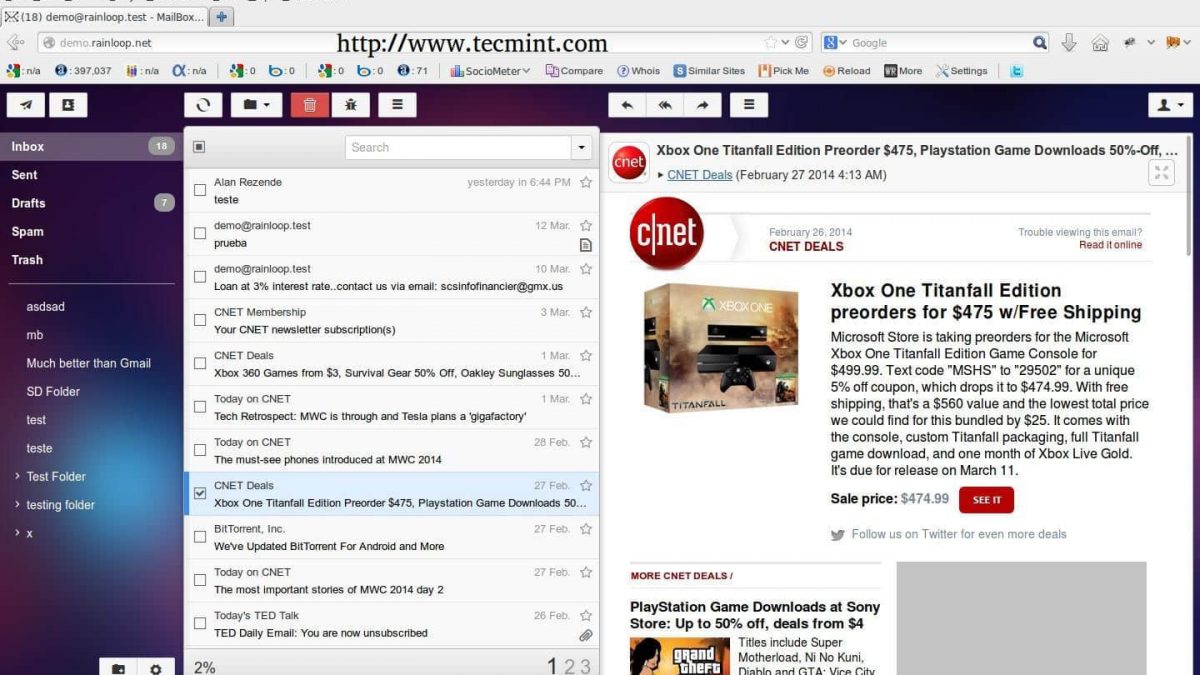Open the Drafts folder
The width and height of the screenshot is (1200, 675).
click(90, 203)
